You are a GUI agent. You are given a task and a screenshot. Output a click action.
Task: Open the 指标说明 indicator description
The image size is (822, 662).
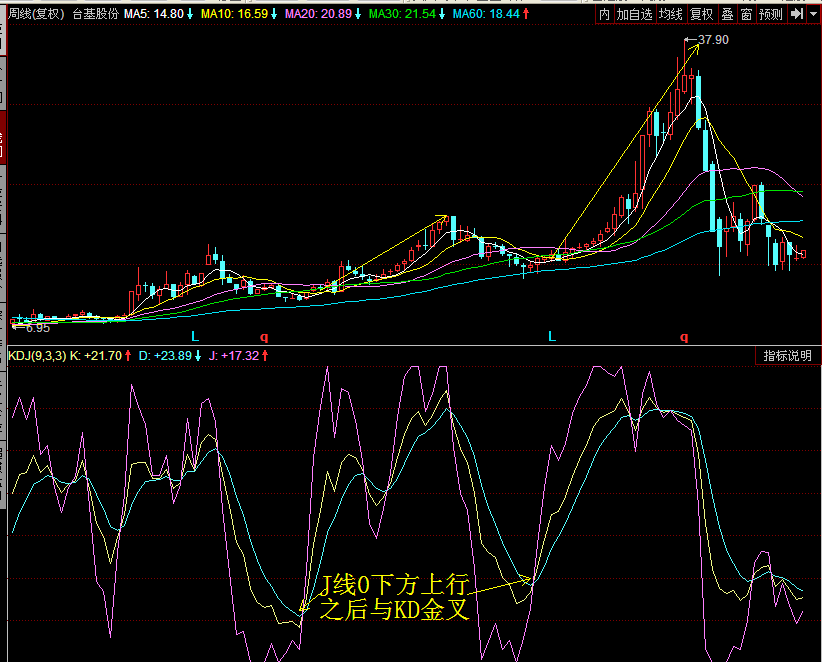pyautogui.click(x=787, y=356)
